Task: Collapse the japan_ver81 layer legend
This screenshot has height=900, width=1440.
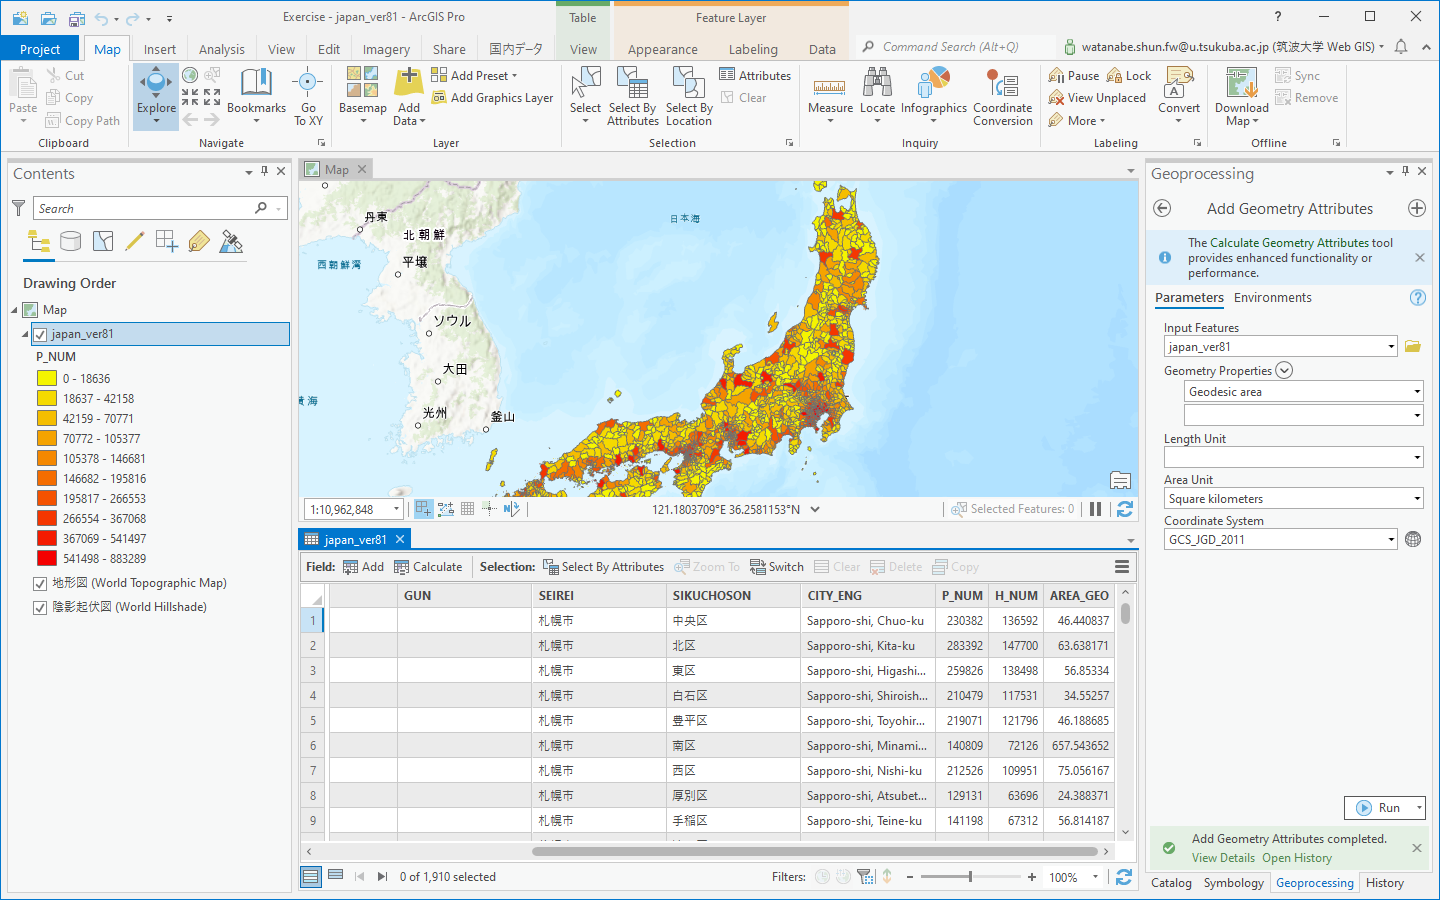Action: [x=25, y=334]
